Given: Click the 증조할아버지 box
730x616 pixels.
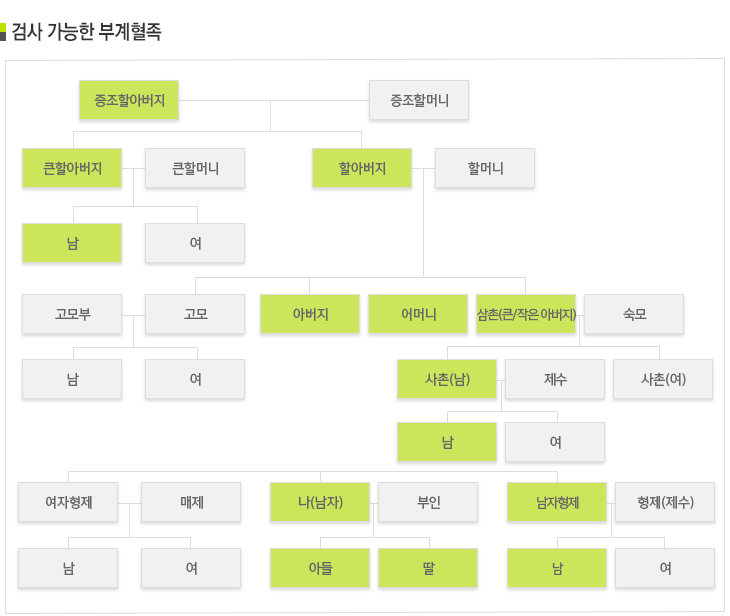Looking at the screenshot, I should point(129,100).
